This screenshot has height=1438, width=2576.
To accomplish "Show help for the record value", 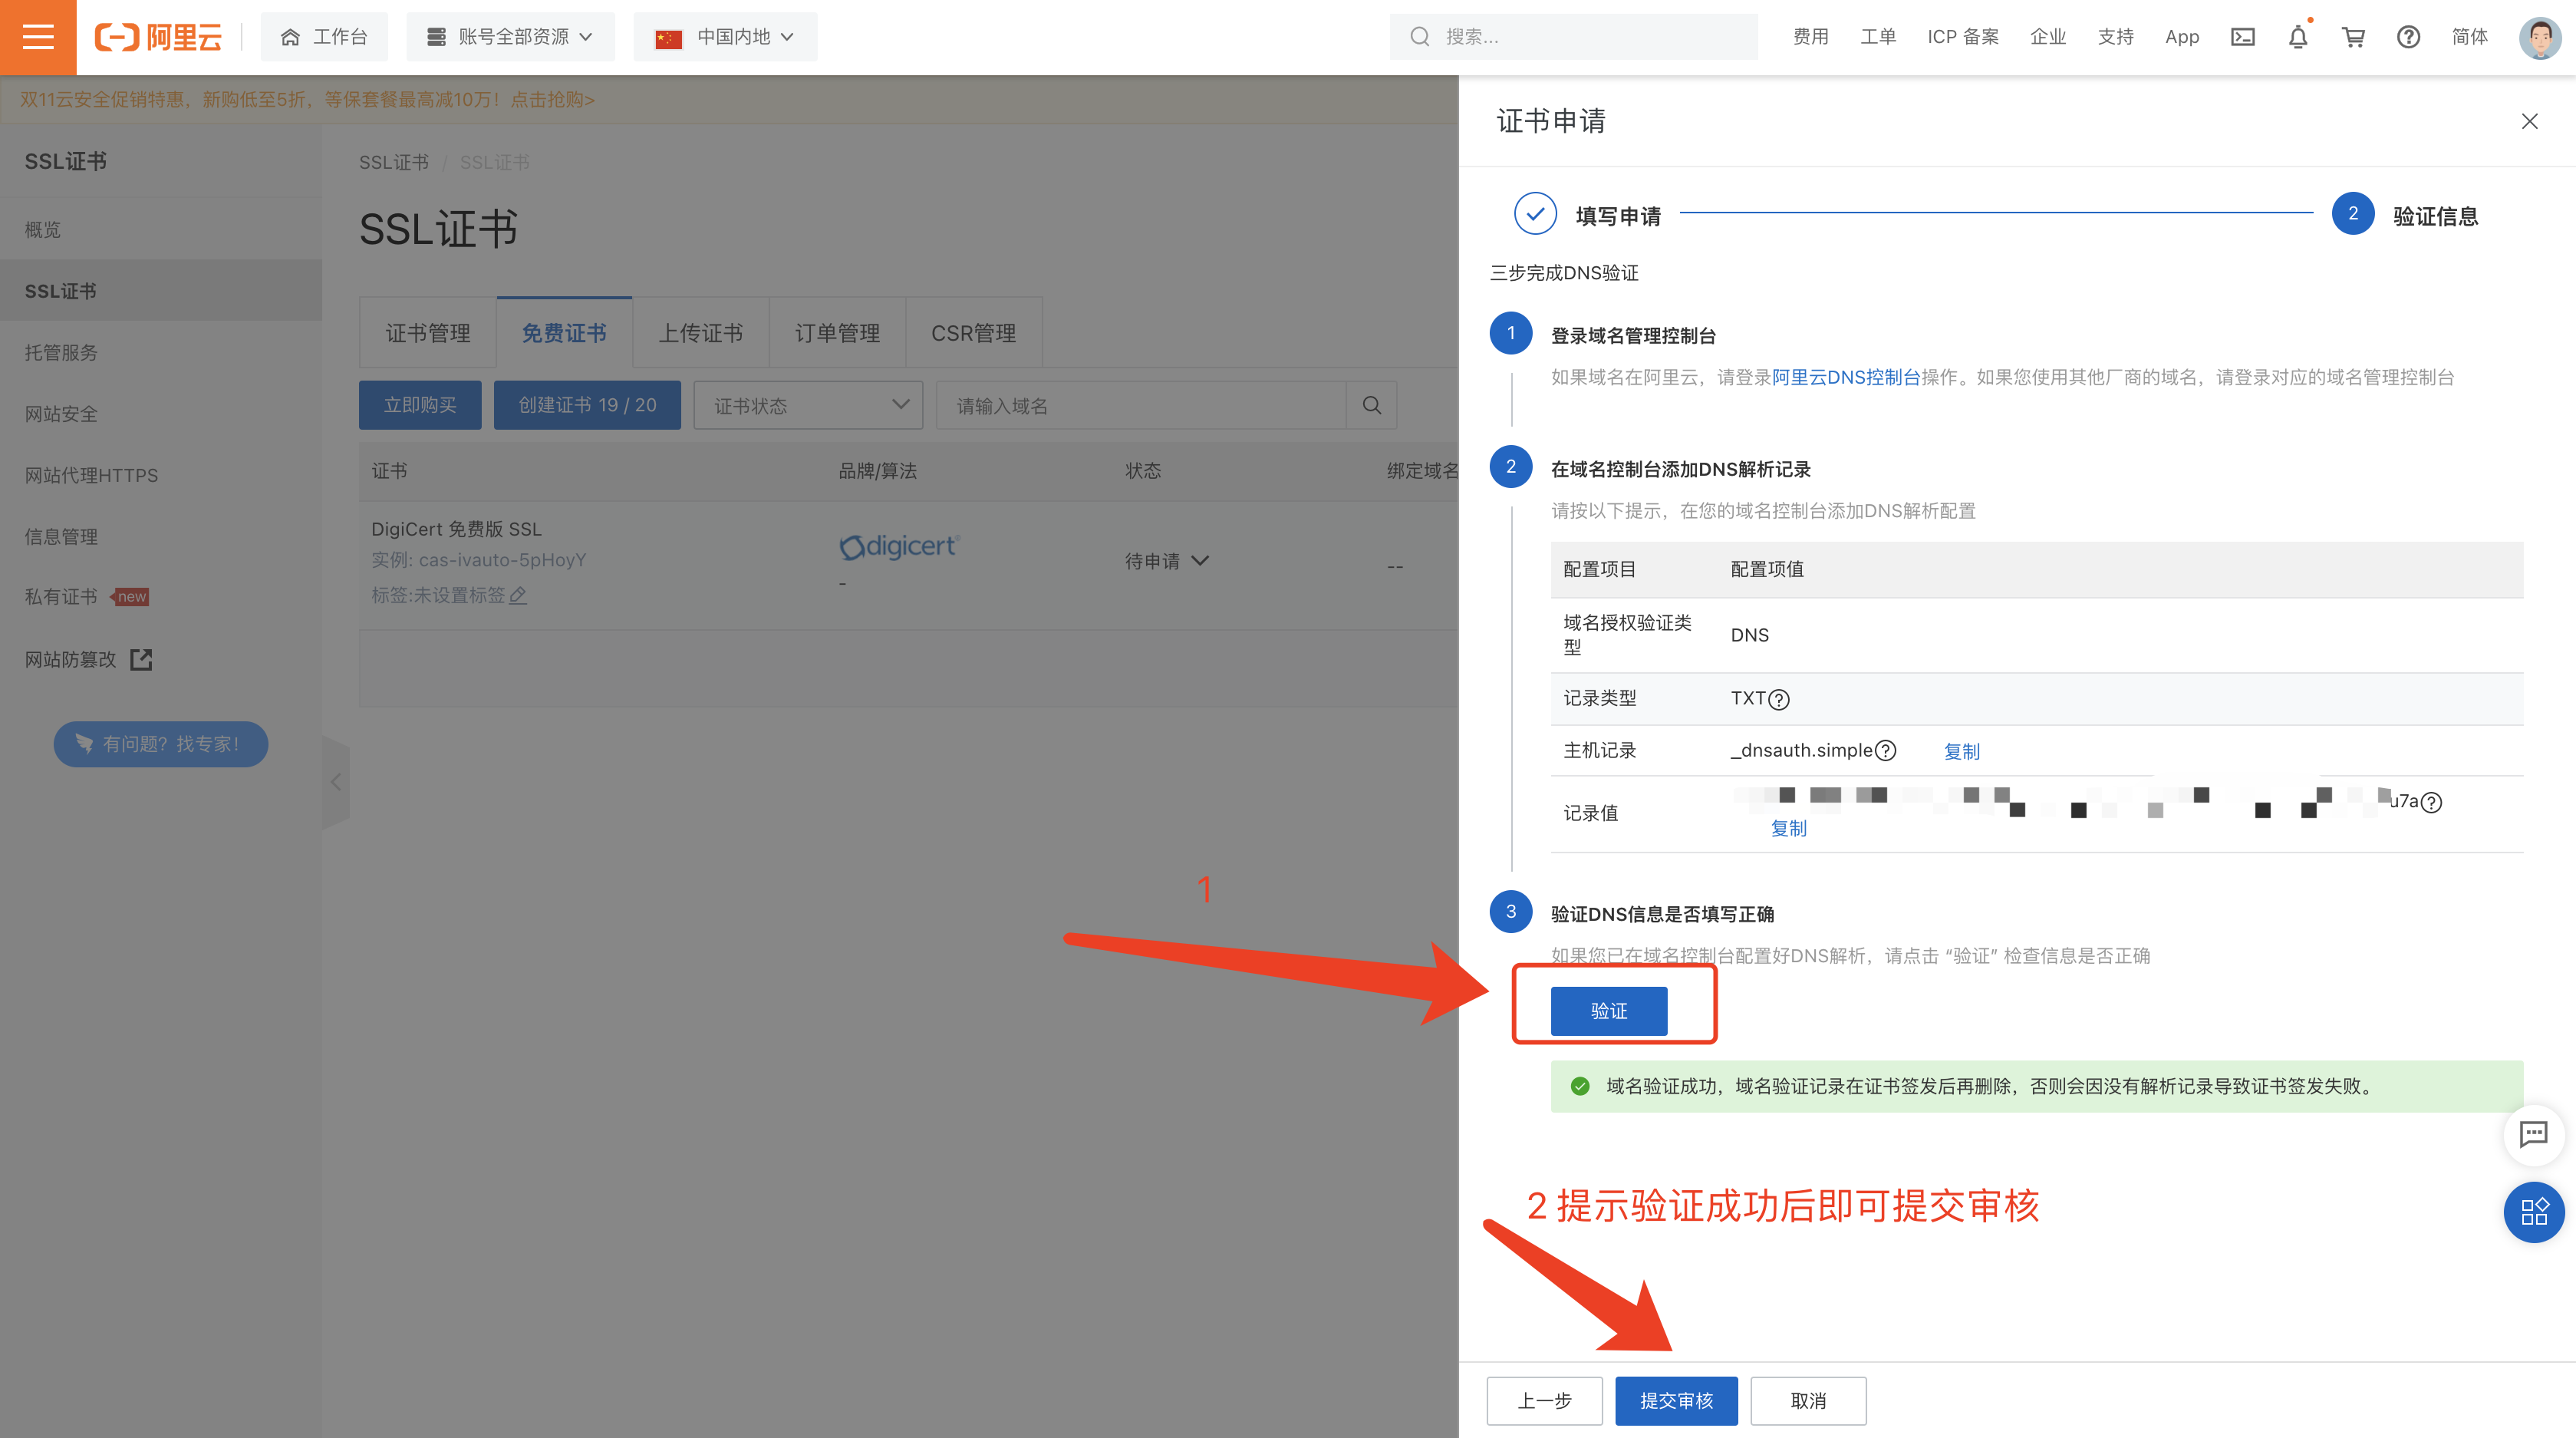I will (2431, 802).
